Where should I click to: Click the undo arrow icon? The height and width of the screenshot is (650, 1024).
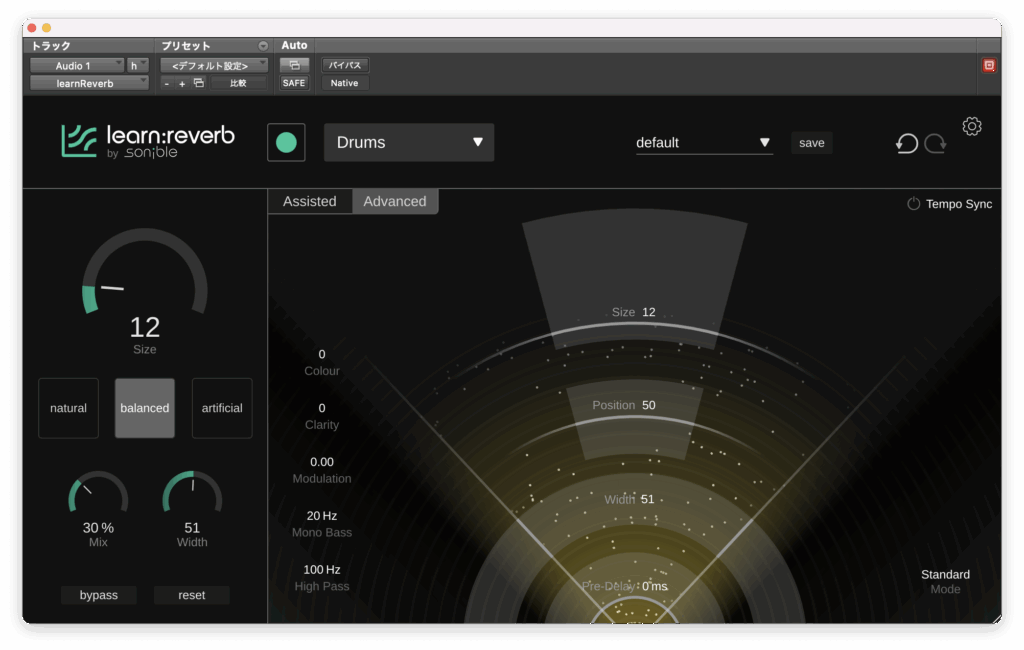[906, 143]
